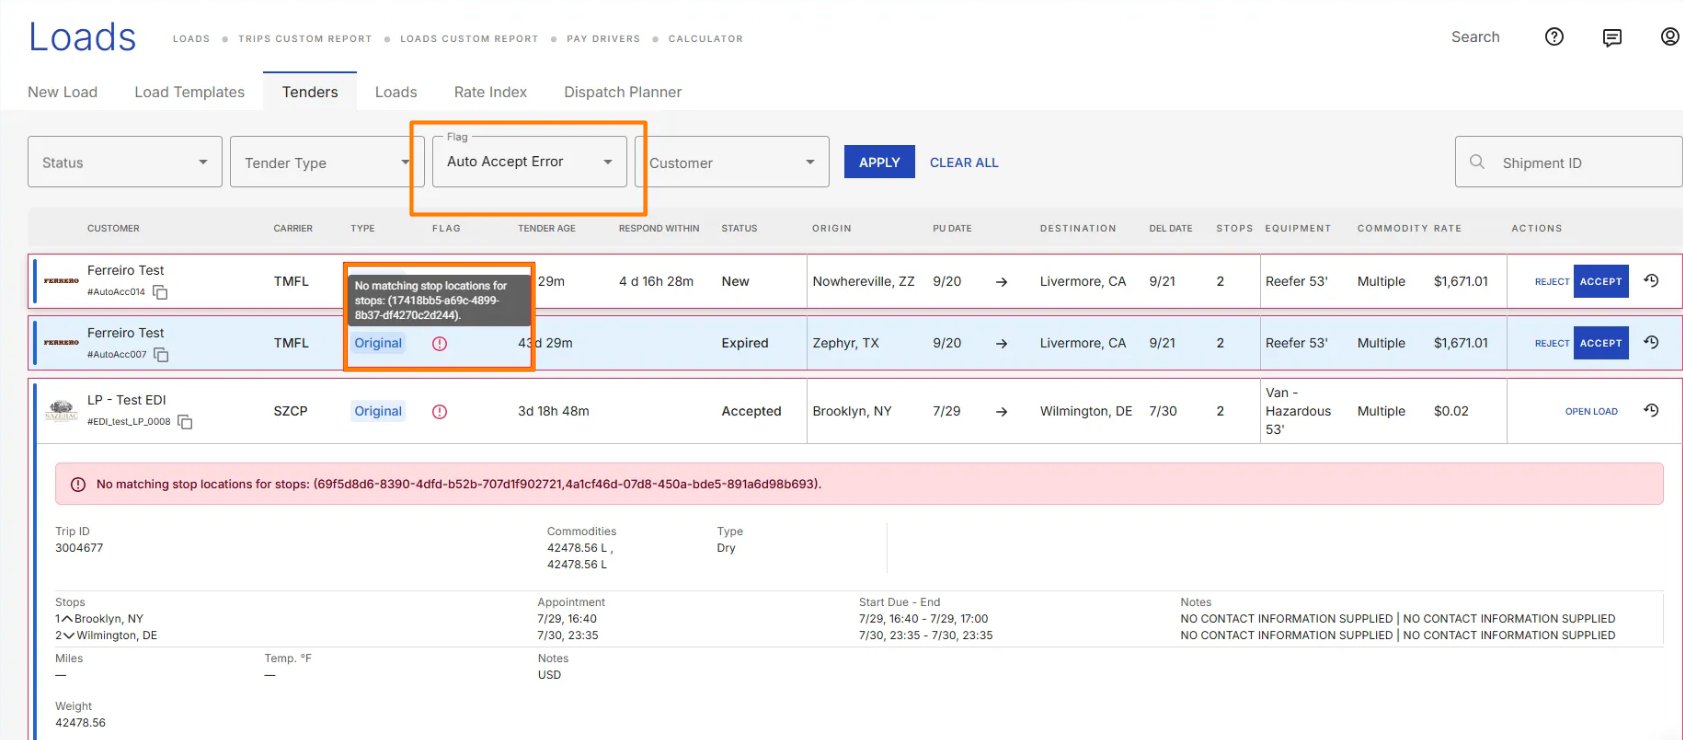Open the Dispatch Planner tab
The width and height of the screenshot is (1683, 740).
tap(623, 92)
